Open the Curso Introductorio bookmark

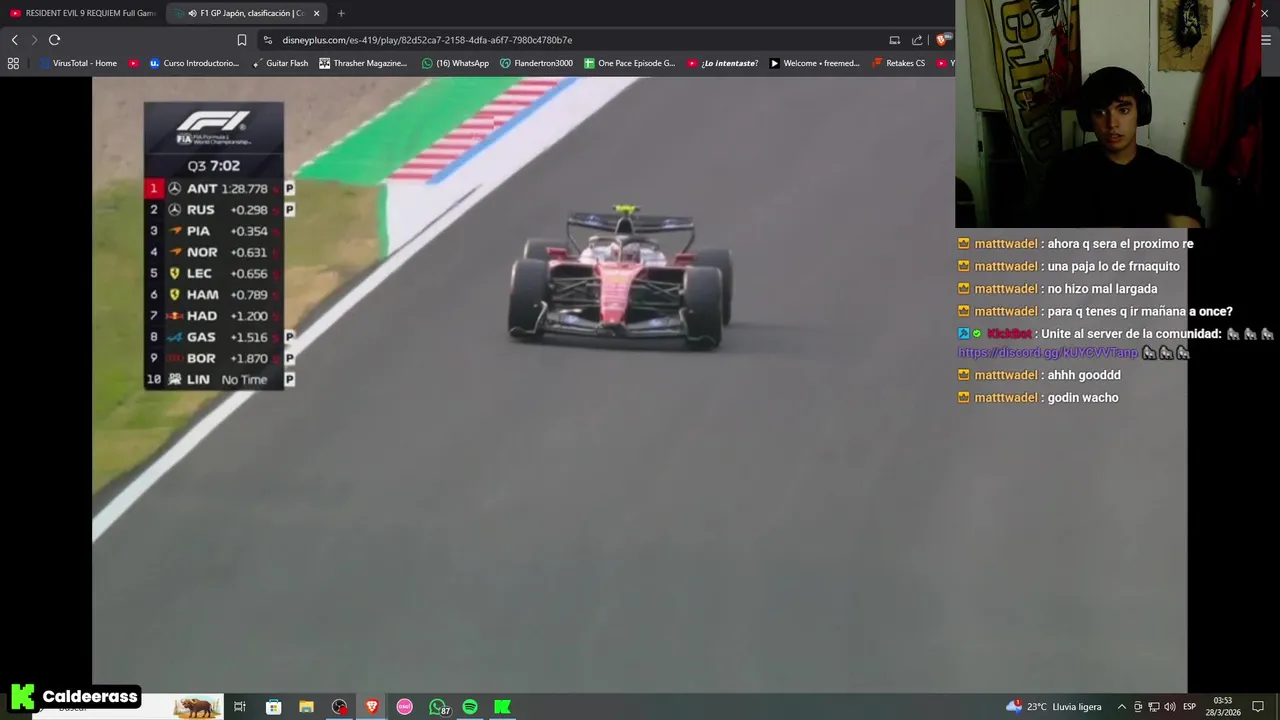click(x=194, y=63)
